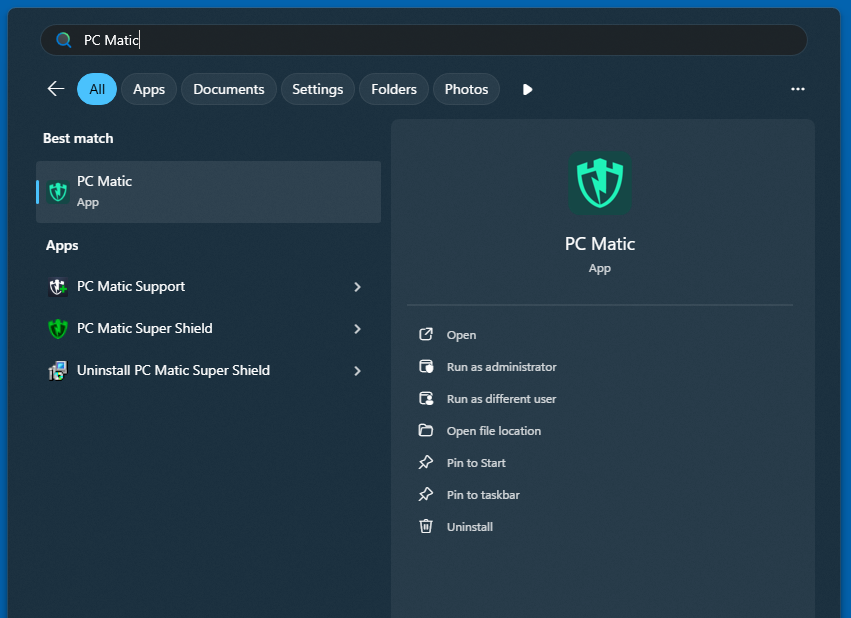Click the PC Matic shield icon in best match
This screenshot has height=618, width=851.
click(x=58, y=192)
